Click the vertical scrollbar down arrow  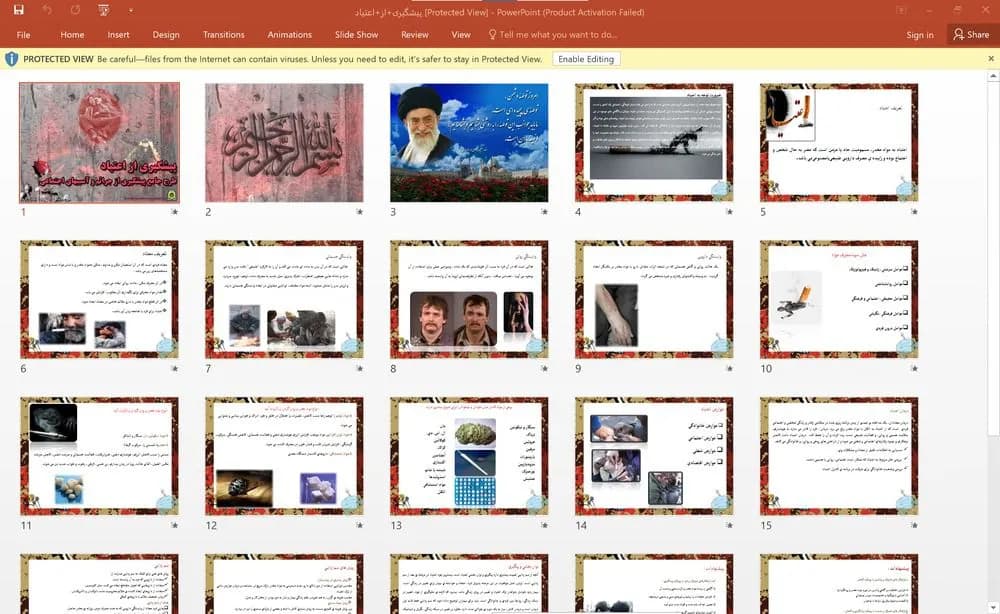click(993, 608)
